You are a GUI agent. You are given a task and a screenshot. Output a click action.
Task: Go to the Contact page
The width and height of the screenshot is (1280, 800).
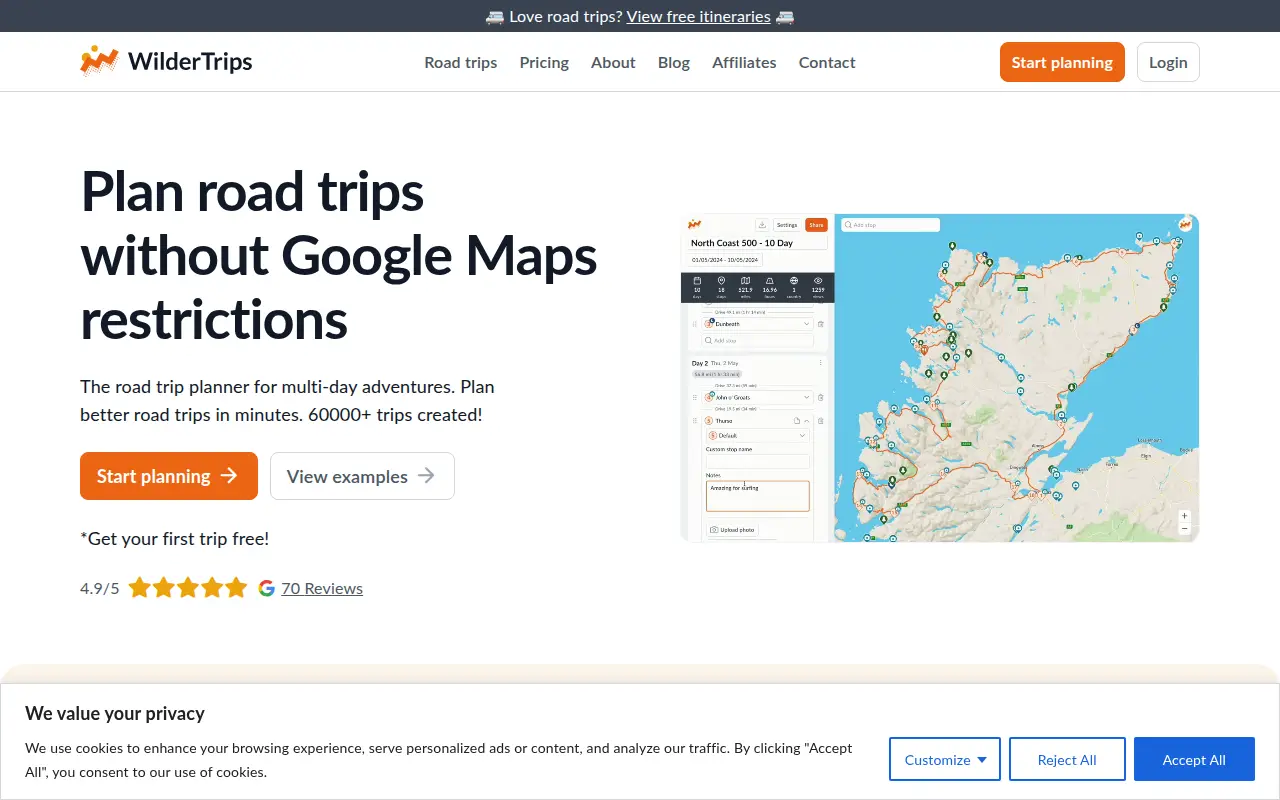pos(827,62)
